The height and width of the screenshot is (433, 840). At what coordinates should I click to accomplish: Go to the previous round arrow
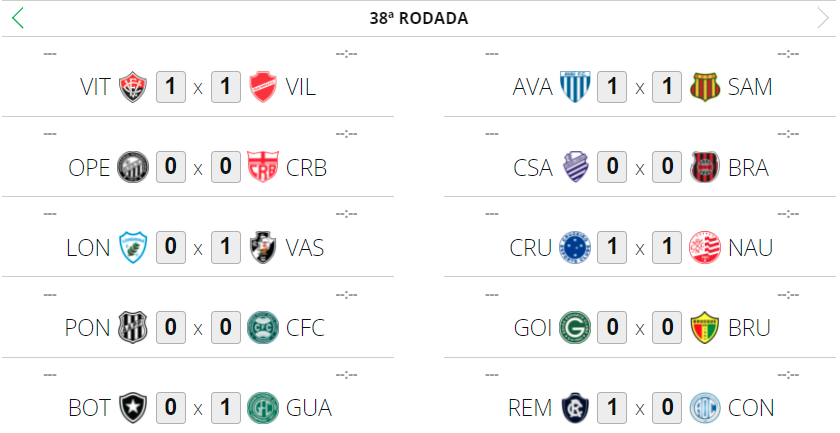[x=17, y=17]
